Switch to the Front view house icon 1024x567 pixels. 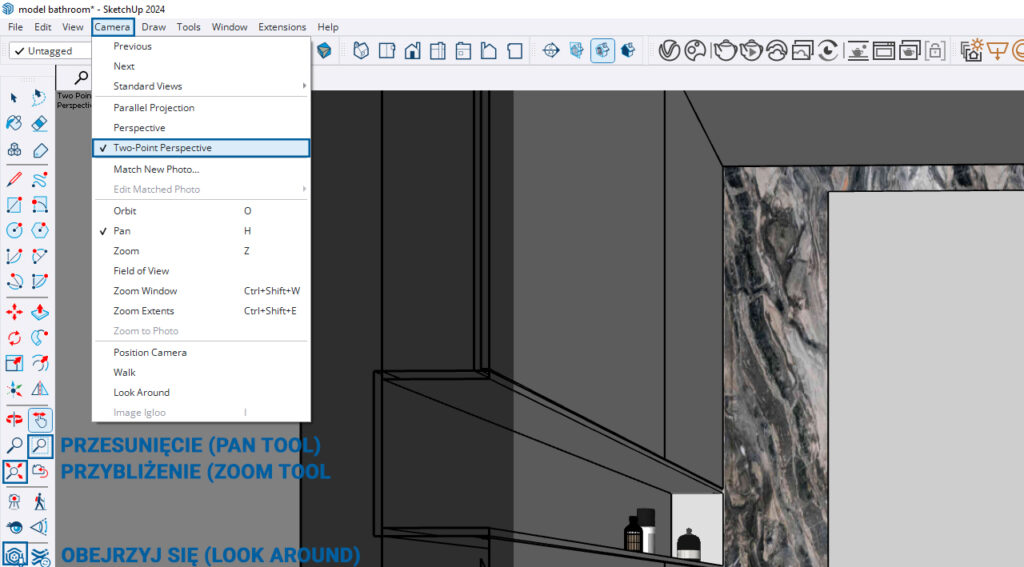[x=412, y=50]
